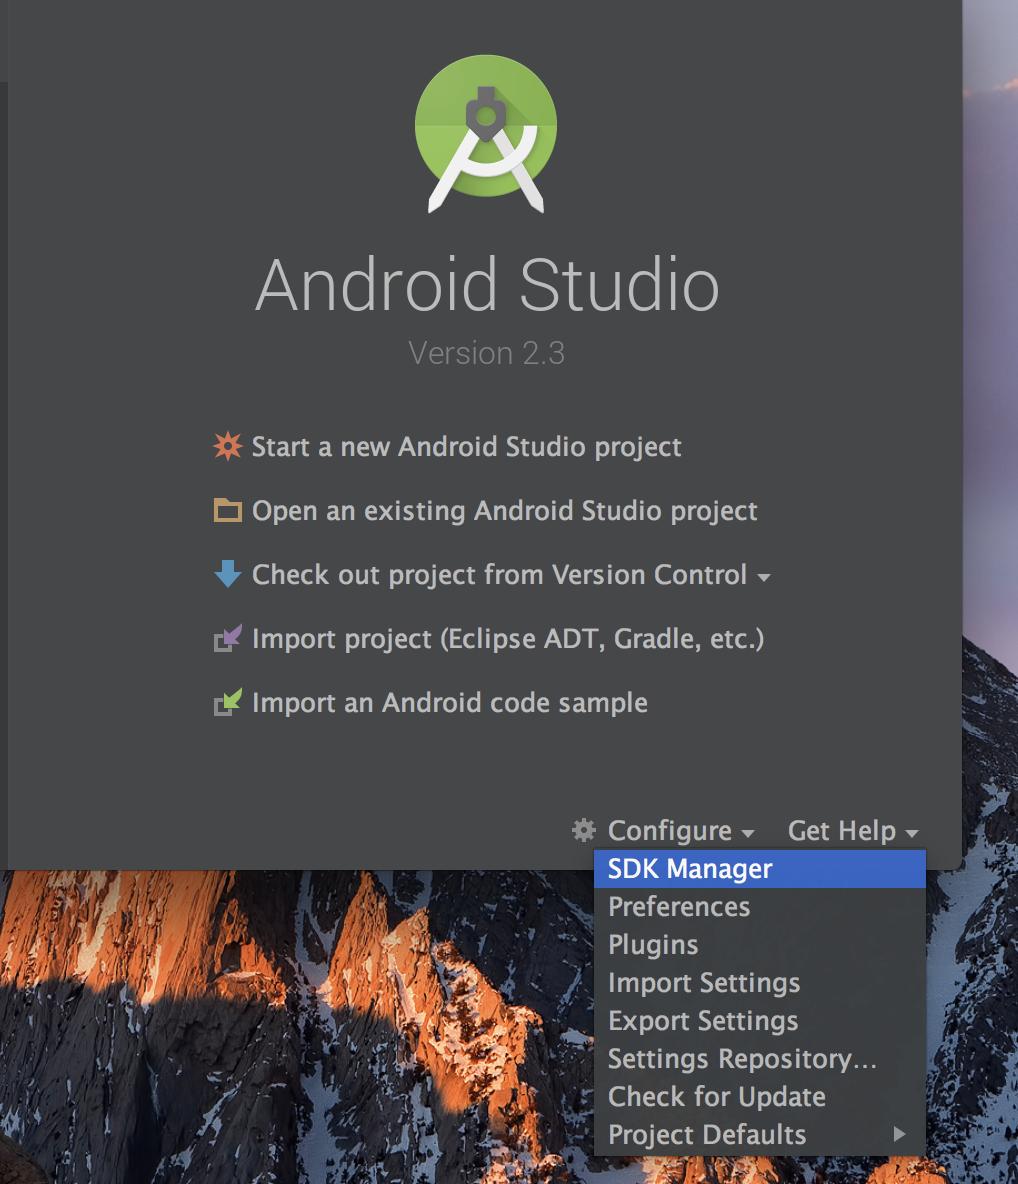Start a new Android Studio project

(x=466, y=446)
